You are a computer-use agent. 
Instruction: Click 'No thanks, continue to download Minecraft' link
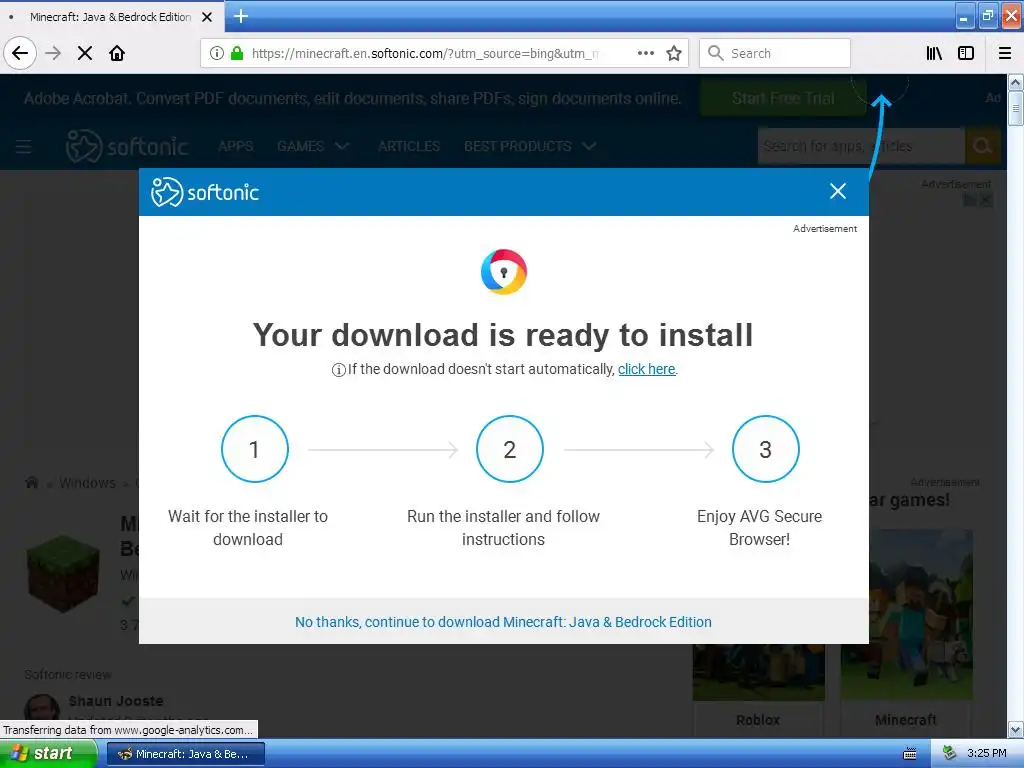click(504, 622)
